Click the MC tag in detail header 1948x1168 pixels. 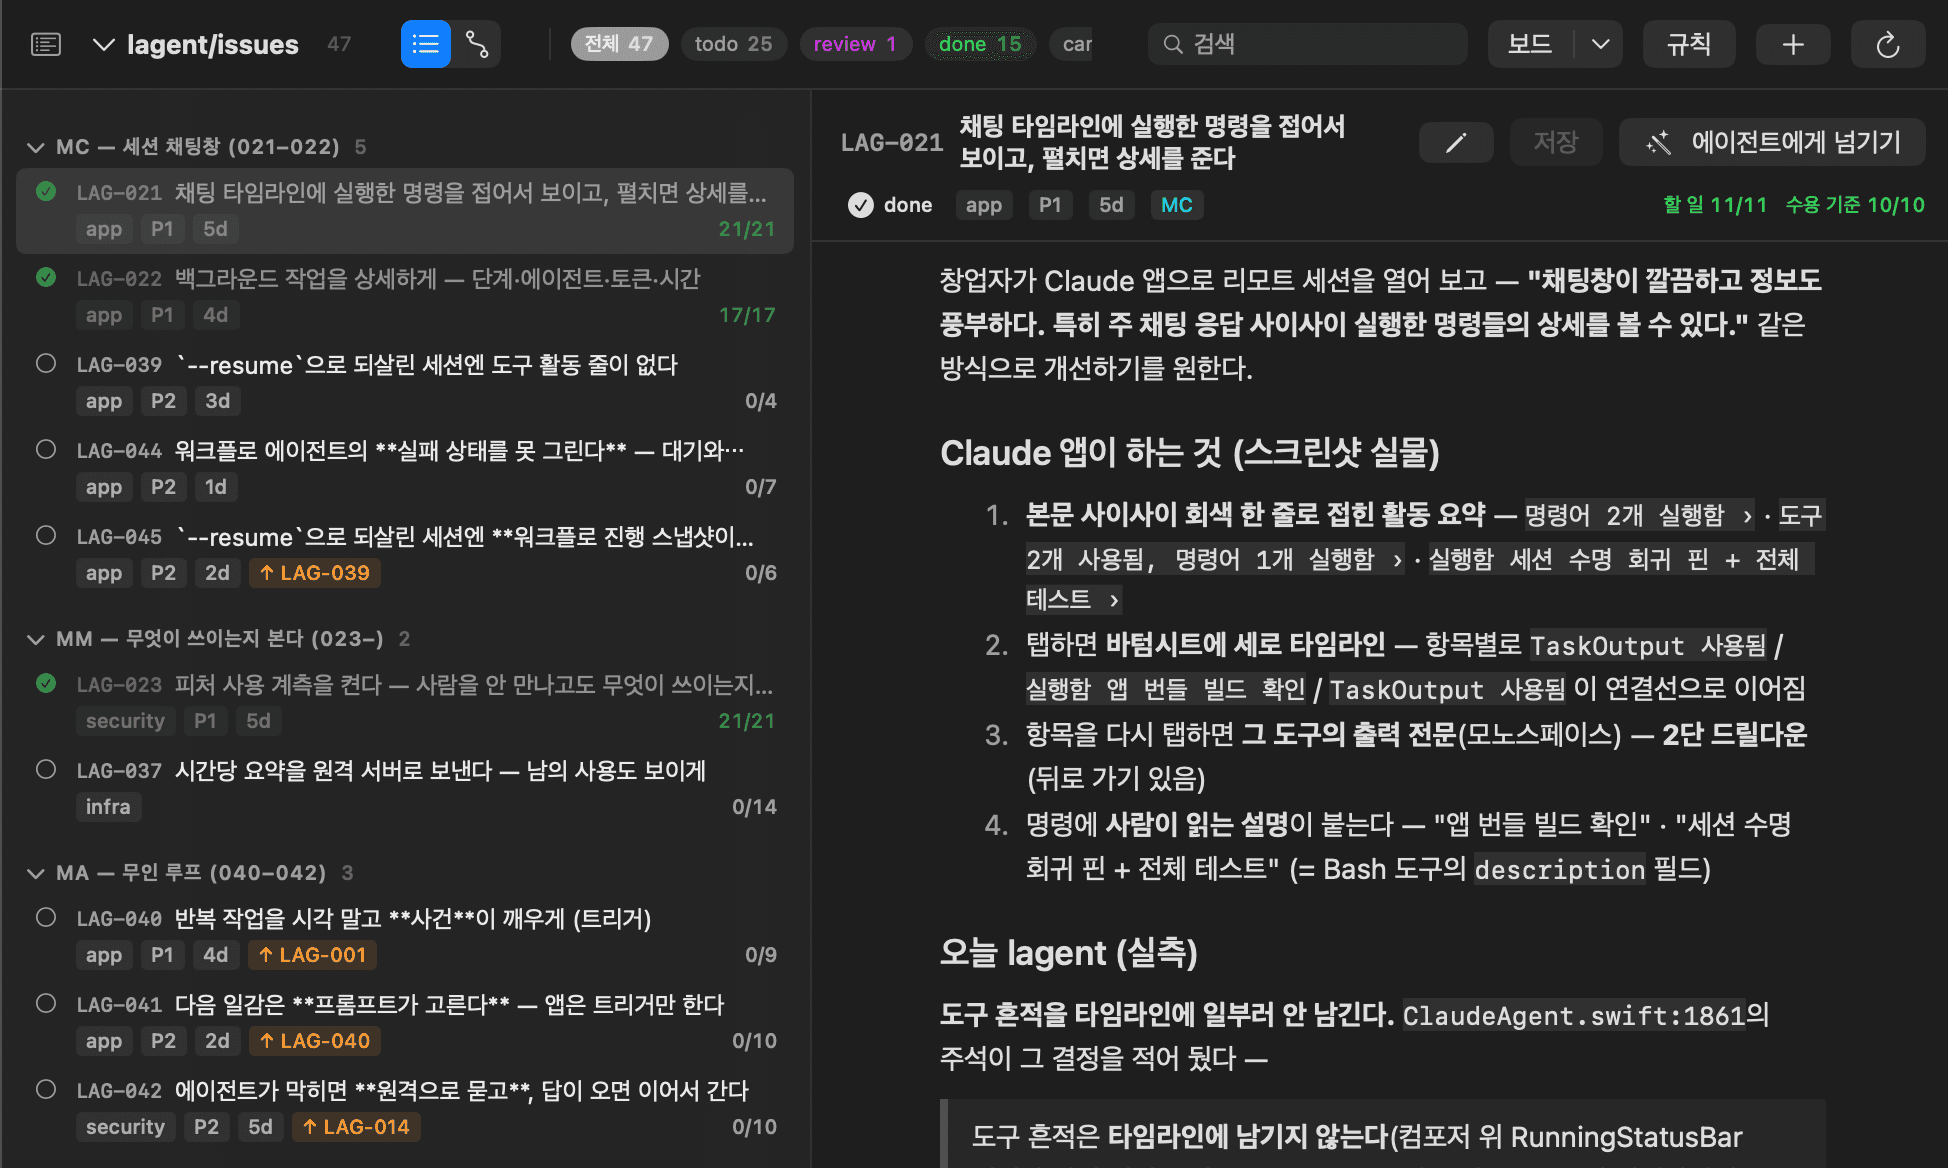point(1176,205)
